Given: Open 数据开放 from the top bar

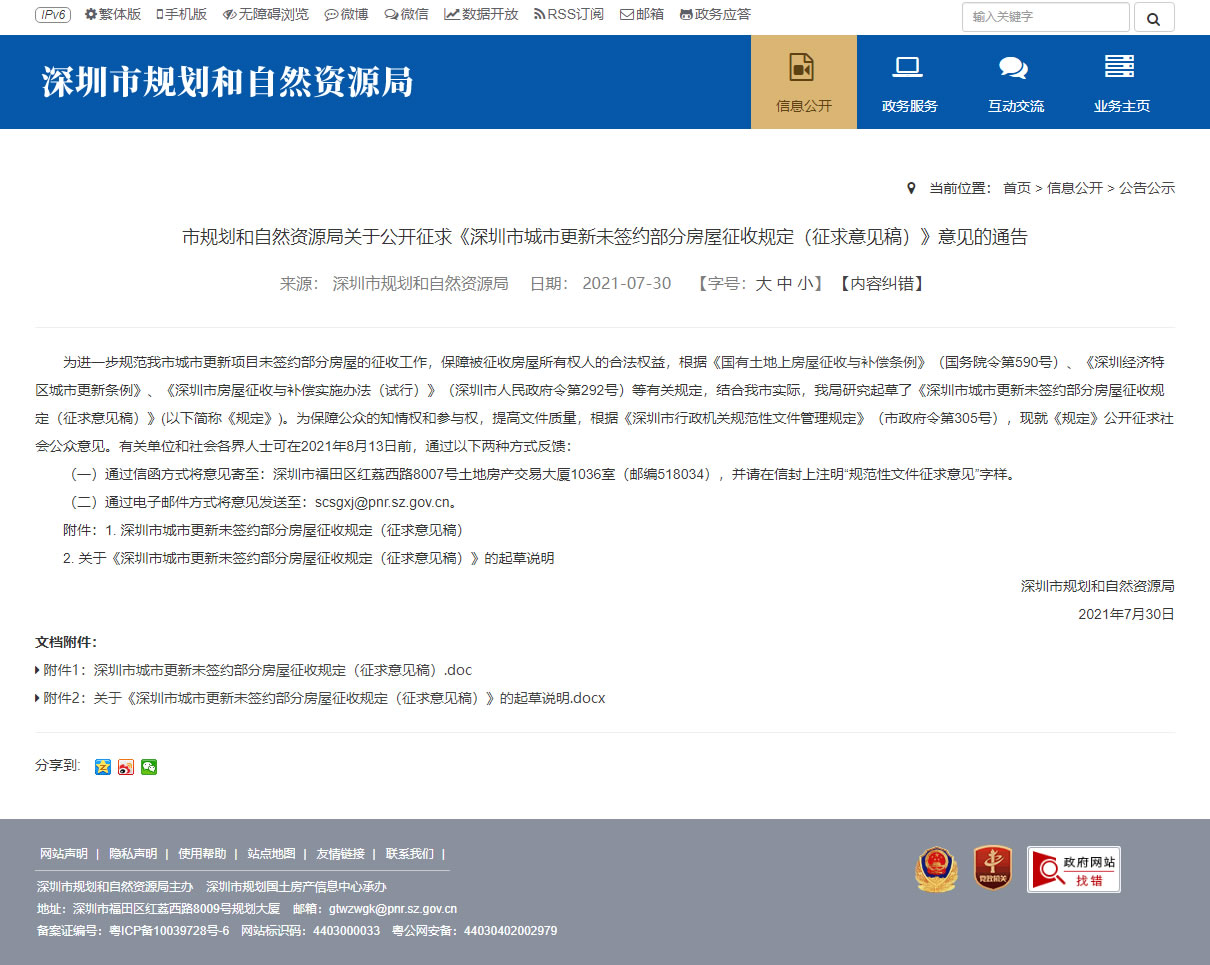Looking at the screenshot, I should (481, 14).
